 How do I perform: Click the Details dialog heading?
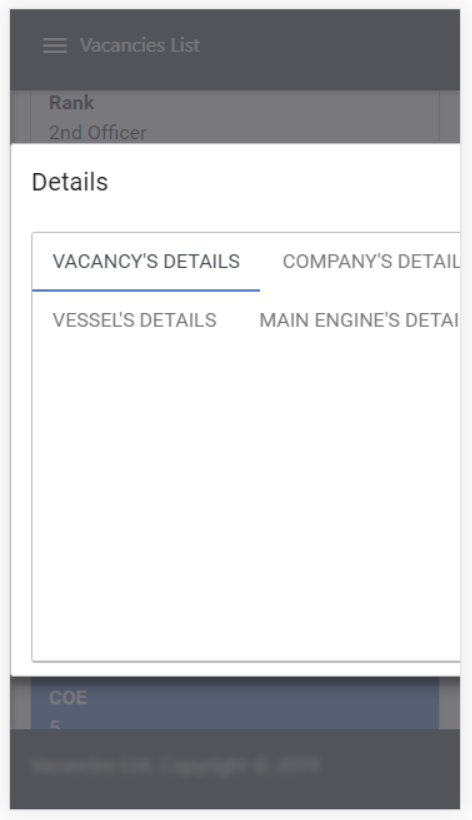click(x=70, y=183)
